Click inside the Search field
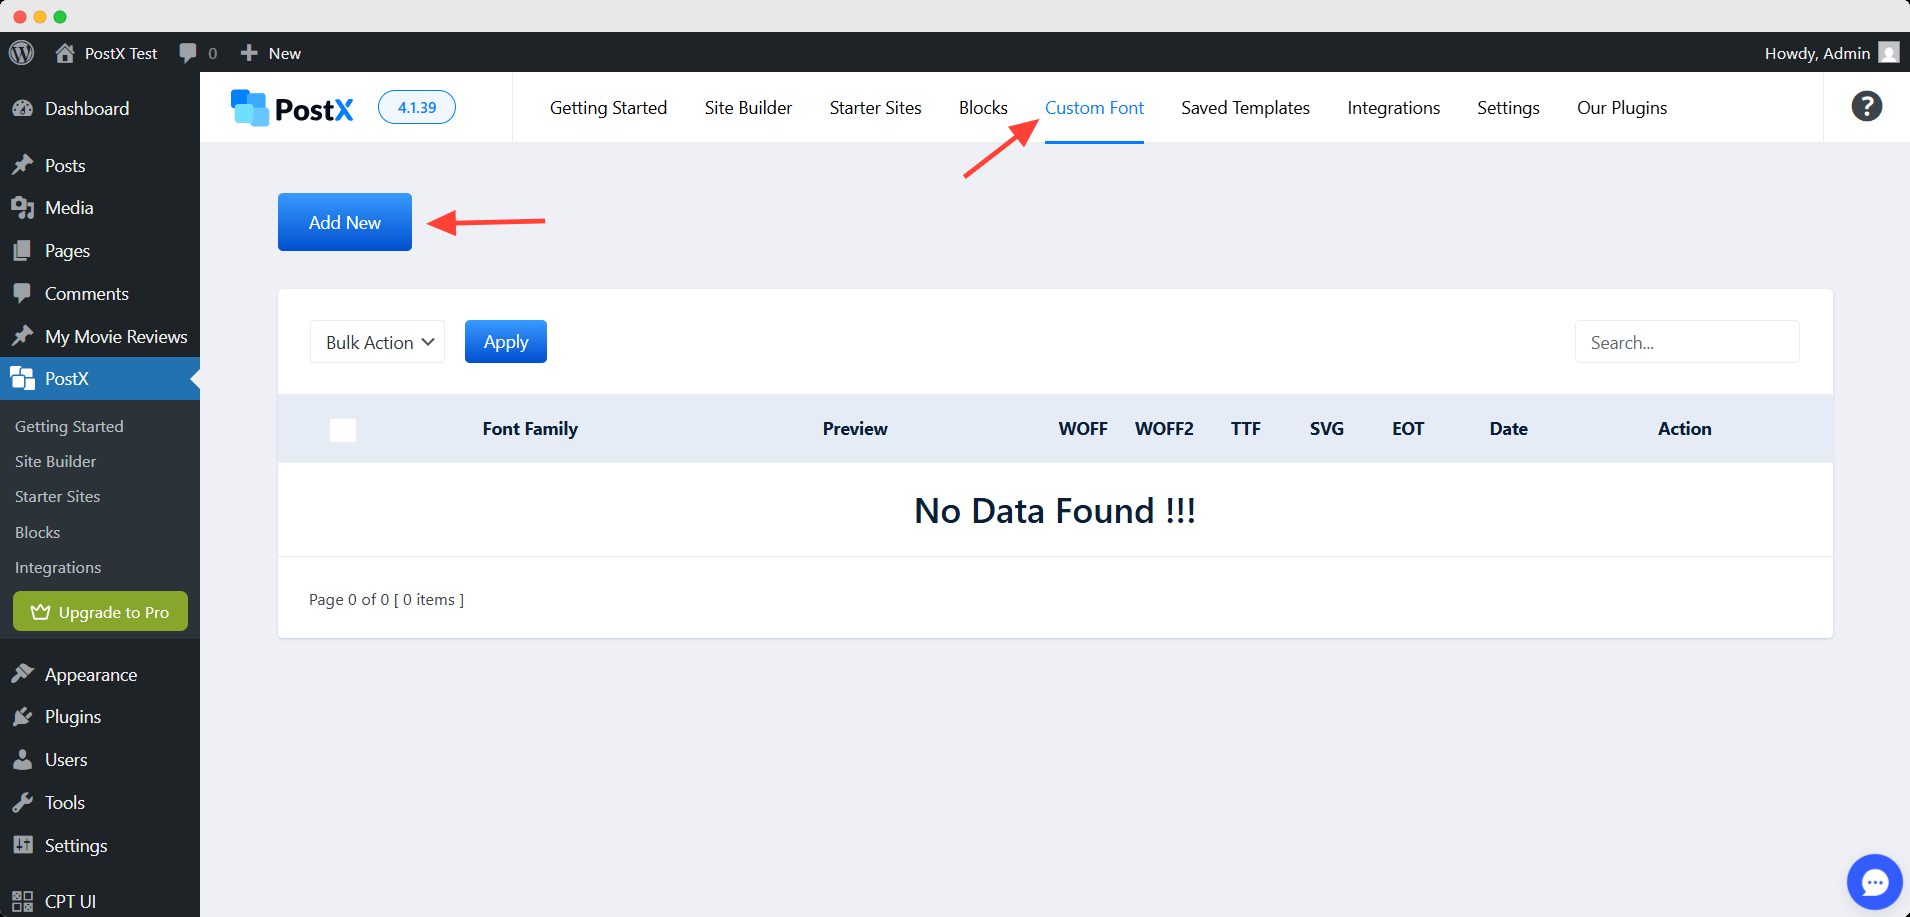Viewport: 1910px width, 917px height. [1686, 341]
